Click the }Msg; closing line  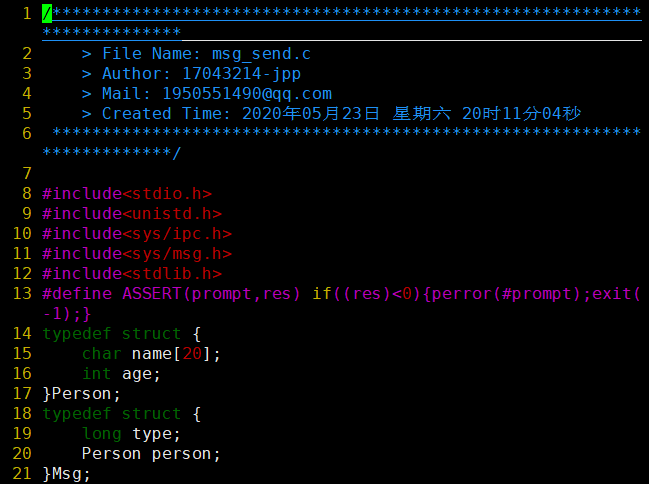click(66, 474)
